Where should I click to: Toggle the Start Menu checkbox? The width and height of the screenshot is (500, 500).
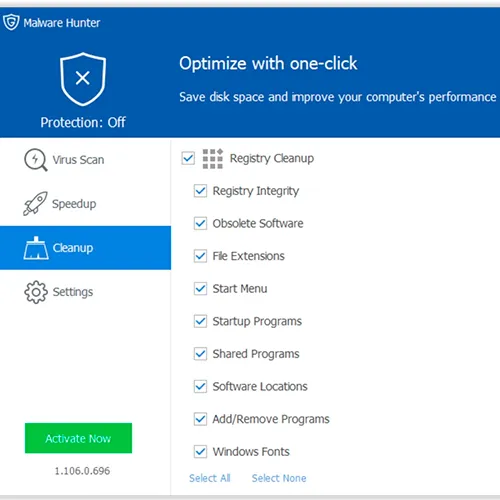coord(200,289)
